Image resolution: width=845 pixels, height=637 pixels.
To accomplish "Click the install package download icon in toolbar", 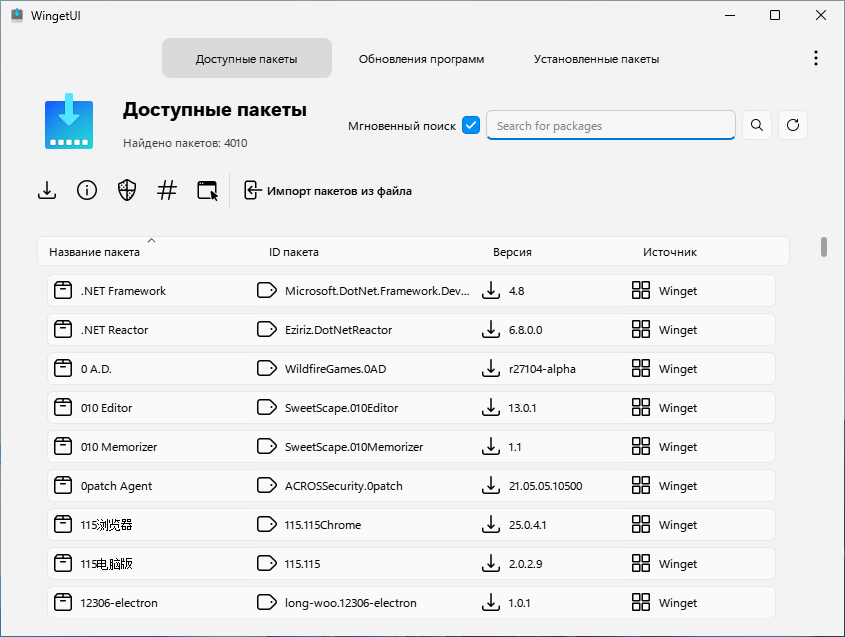I will (x=47, y=190).
